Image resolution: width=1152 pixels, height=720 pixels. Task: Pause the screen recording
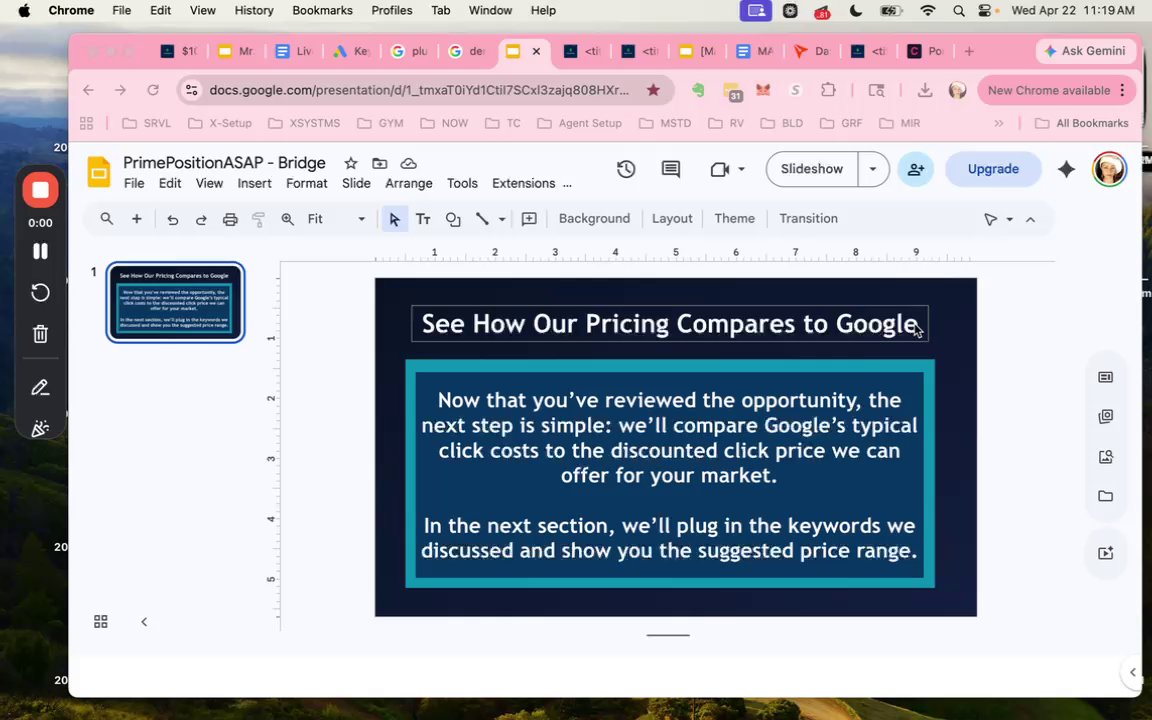(40, 251)
